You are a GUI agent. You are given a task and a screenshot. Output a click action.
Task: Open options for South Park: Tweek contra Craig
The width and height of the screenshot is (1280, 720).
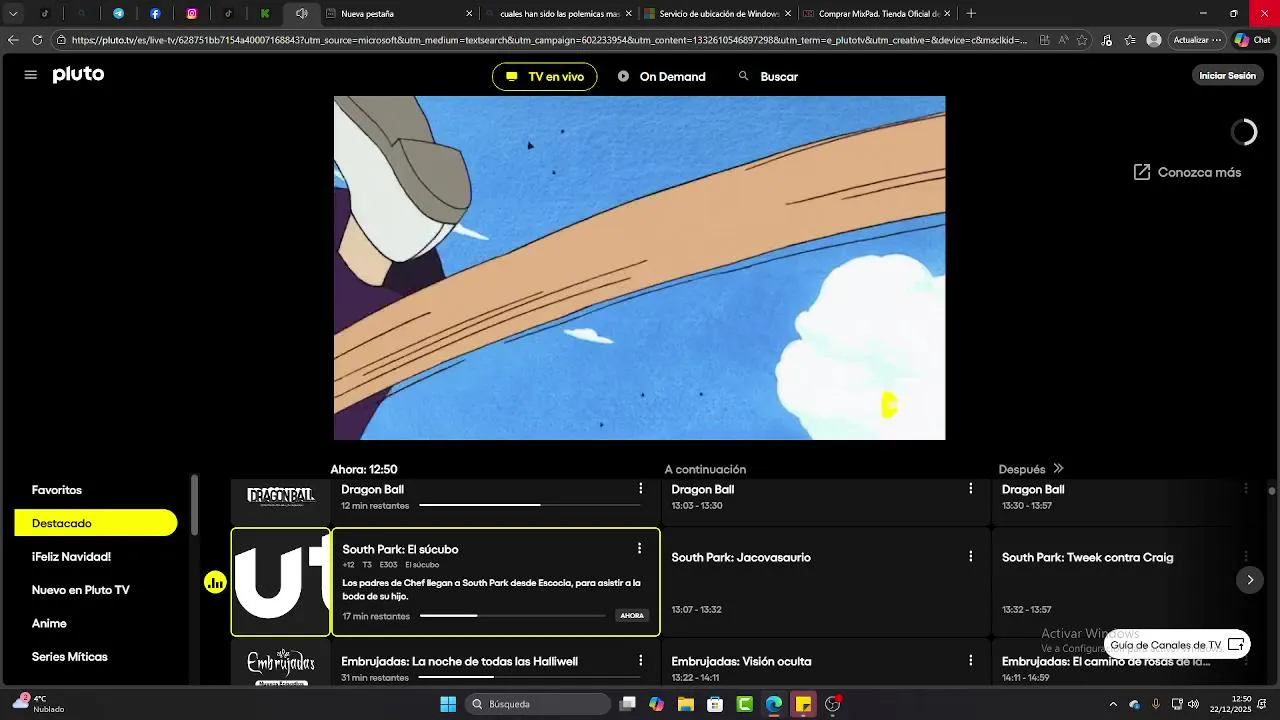(x=1246, y=557)
